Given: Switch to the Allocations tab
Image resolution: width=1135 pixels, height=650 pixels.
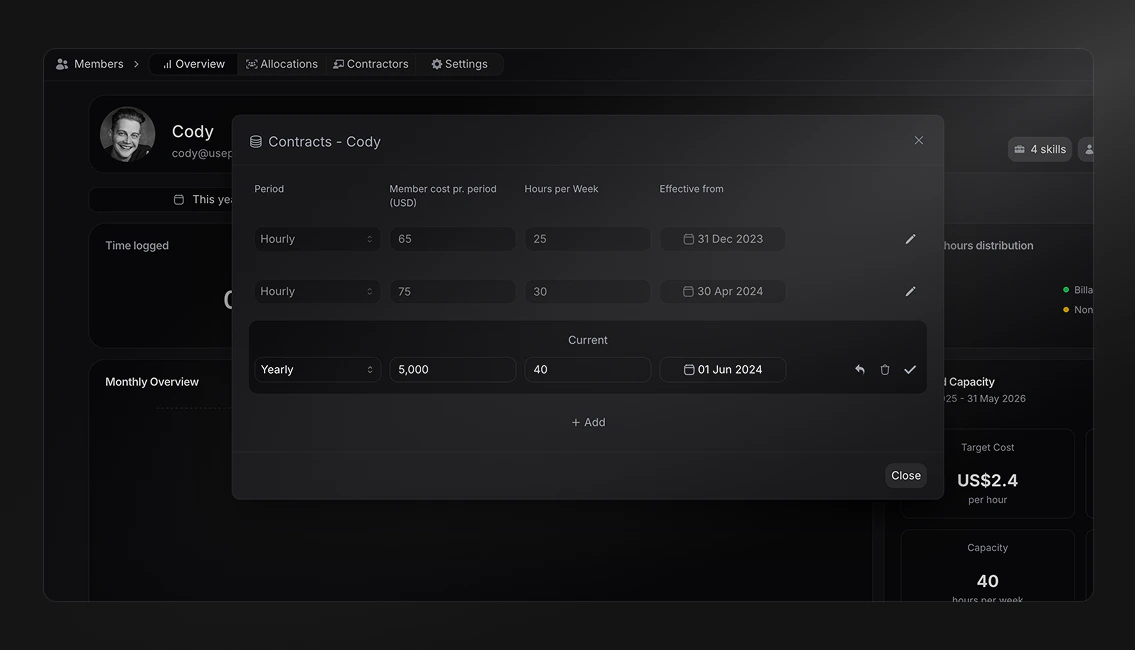Looking at the screenshot, I should coord(282,64).
